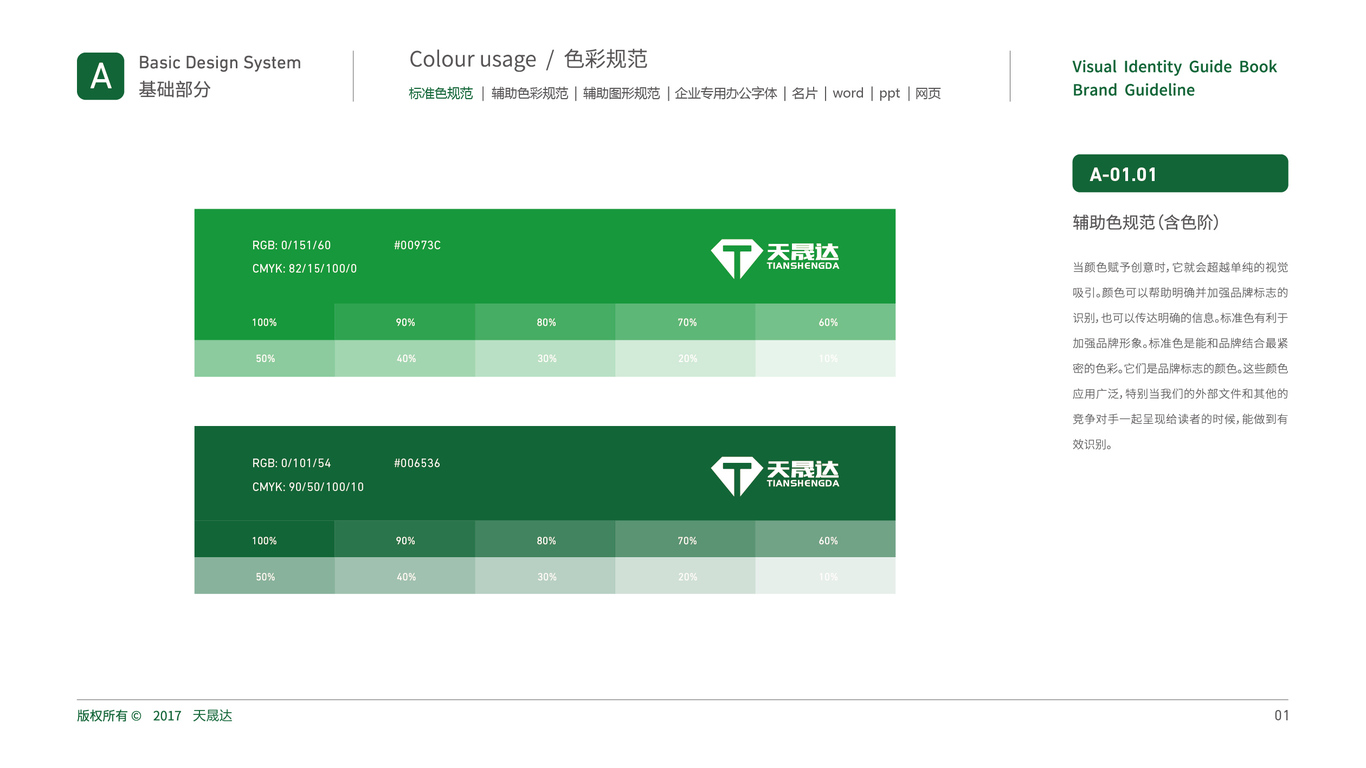Click the green A section icon
Screen dimensions: 1366x768
(x=101, y=76)
